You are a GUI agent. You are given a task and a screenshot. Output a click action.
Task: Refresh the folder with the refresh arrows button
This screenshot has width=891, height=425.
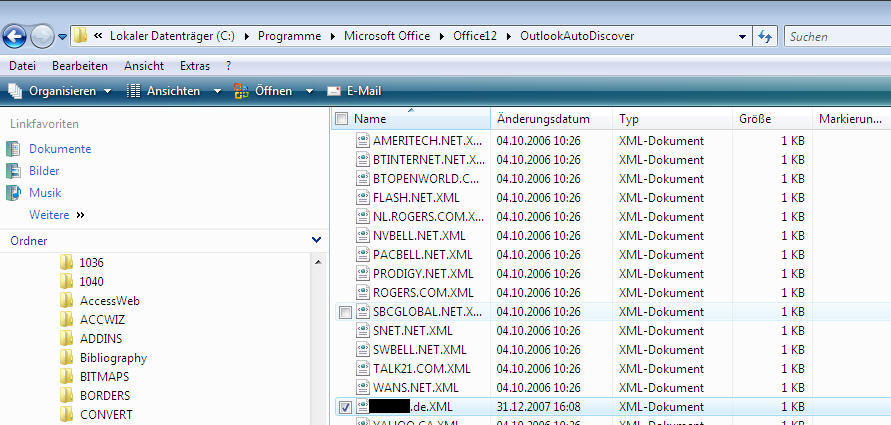coord(765,36)
